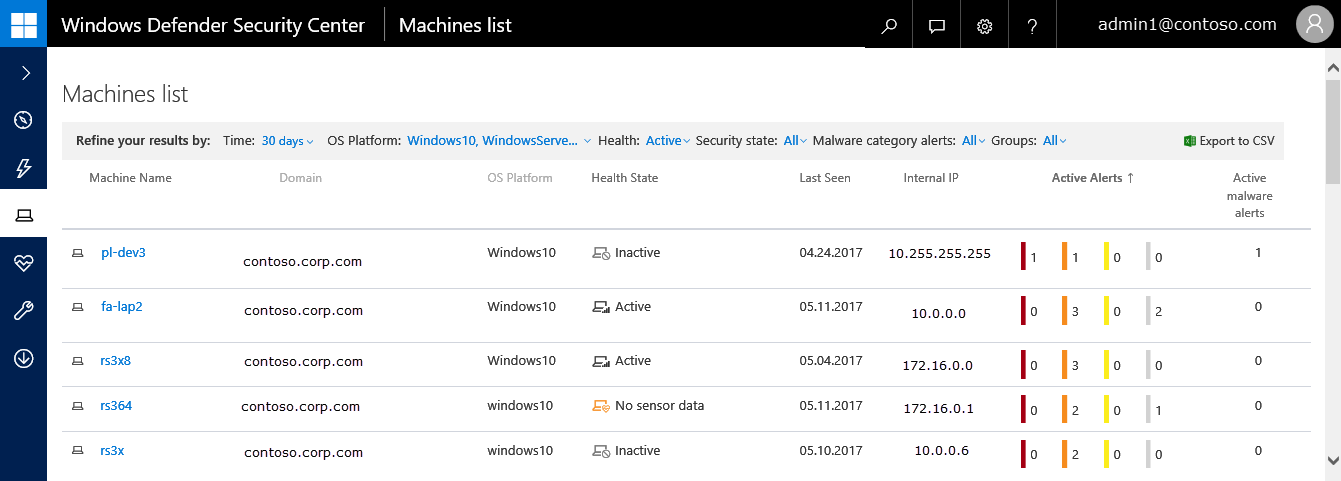Click the scrollbar down arrow at the bottom right
The image size is (1341, 481).
pos(1332,460)
